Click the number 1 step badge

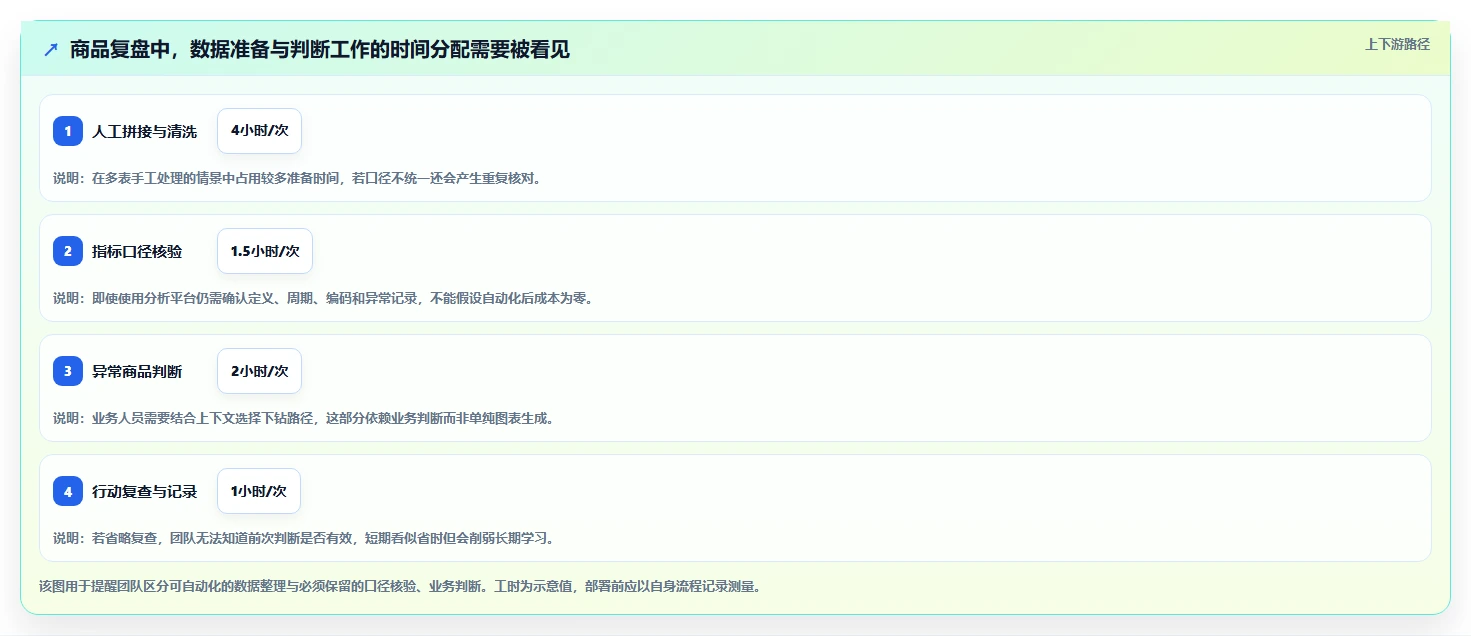tap(68, 131)
